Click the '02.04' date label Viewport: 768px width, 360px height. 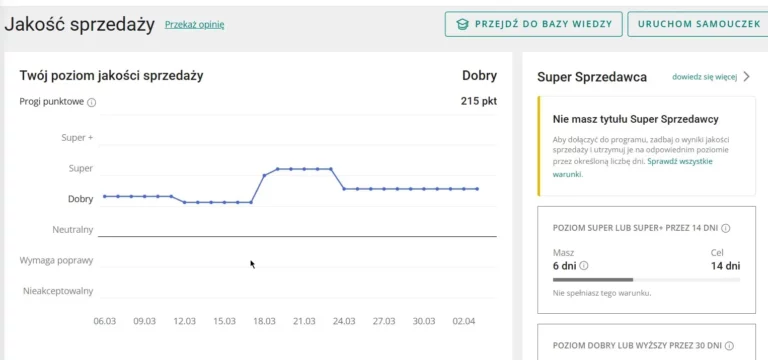[x=464, y=321]
